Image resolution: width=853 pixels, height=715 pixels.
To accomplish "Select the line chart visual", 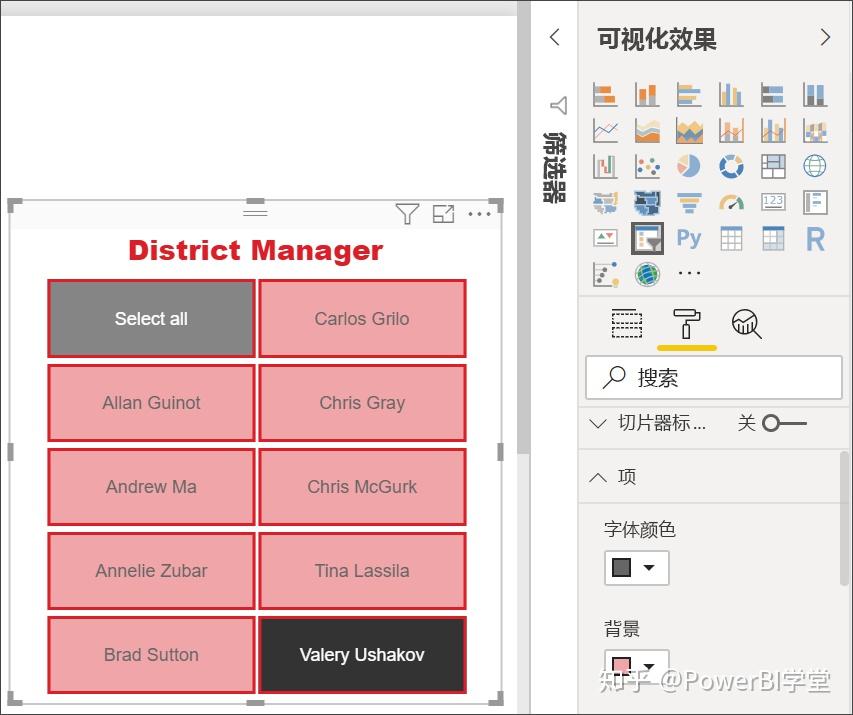I will tap(605, 131).
